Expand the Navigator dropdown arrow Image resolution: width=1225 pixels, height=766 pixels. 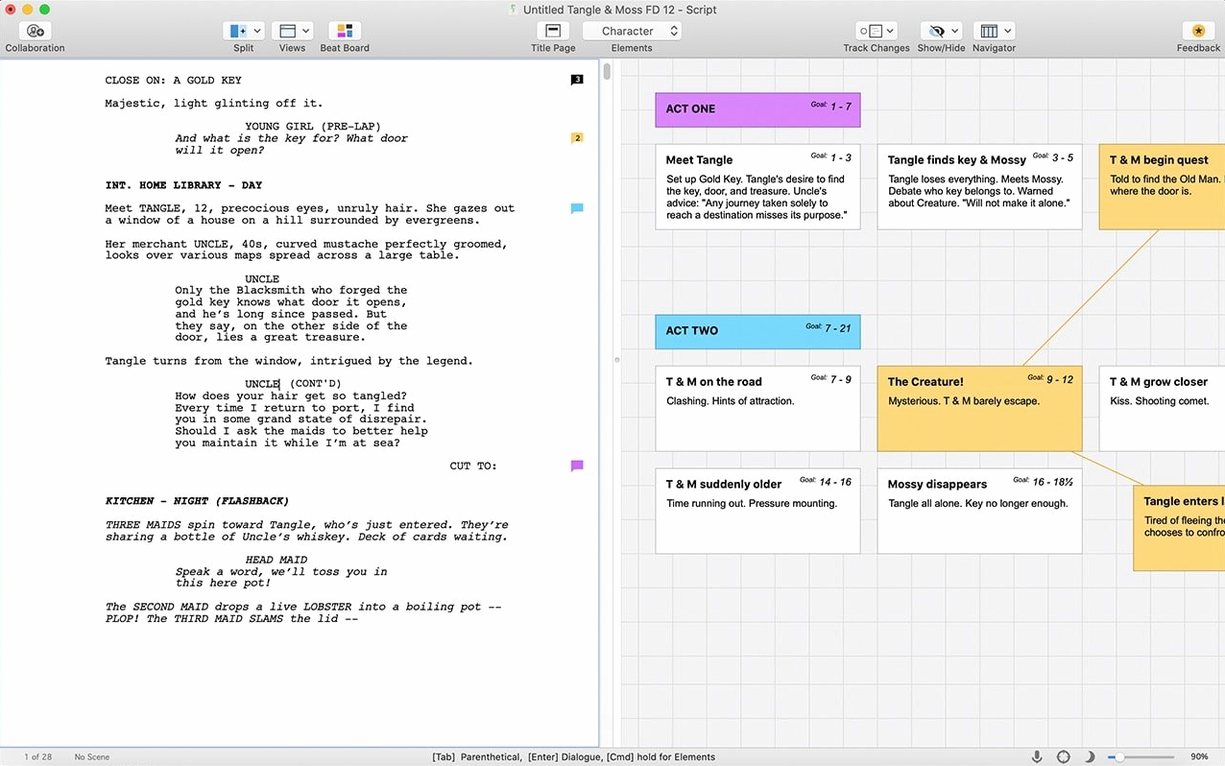click(x=1007, y=31)
